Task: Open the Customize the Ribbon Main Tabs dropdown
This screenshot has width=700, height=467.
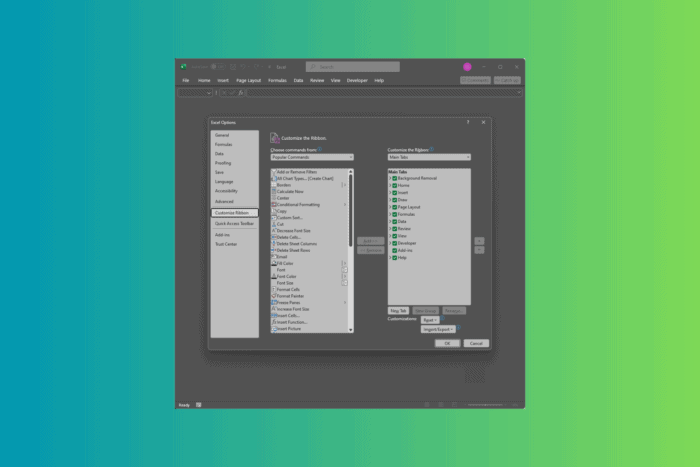Action: [x=429, y=157]
